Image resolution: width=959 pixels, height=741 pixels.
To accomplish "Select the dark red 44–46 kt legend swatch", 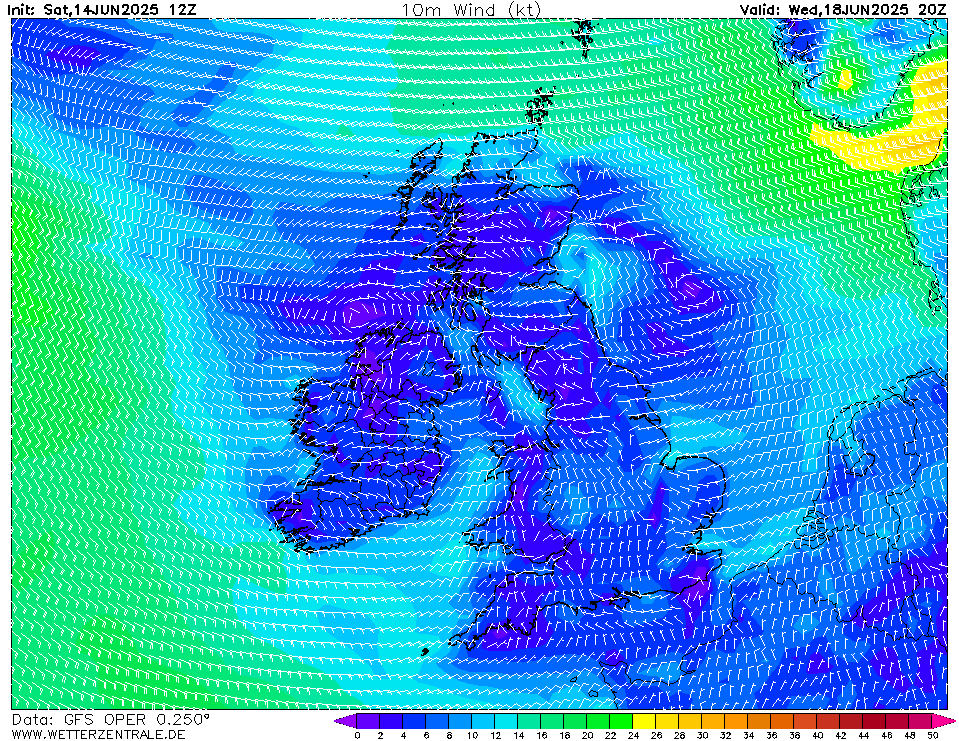I will [875, 721].
